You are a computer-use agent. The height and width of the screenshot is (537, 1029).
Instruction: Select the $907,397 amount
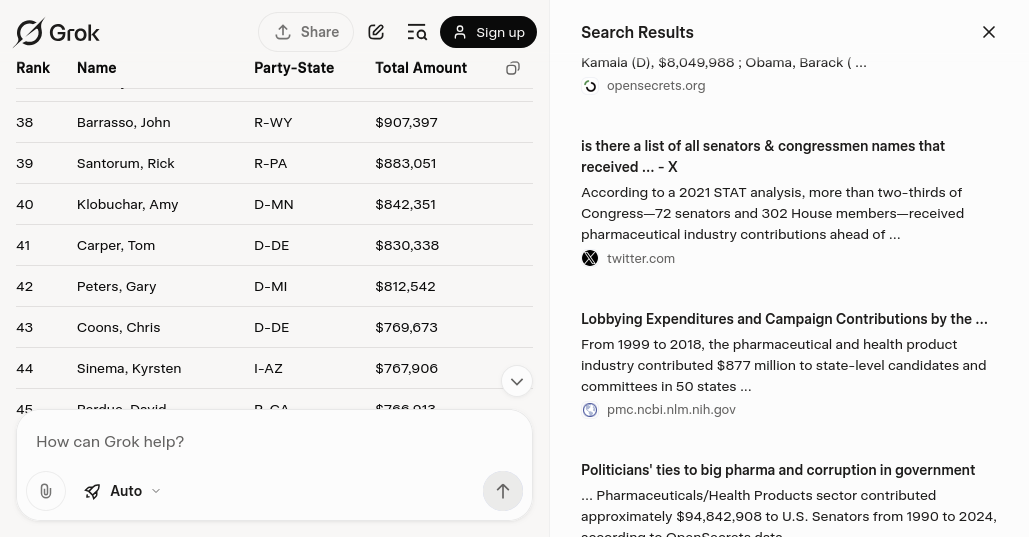[x=406, y=123]
